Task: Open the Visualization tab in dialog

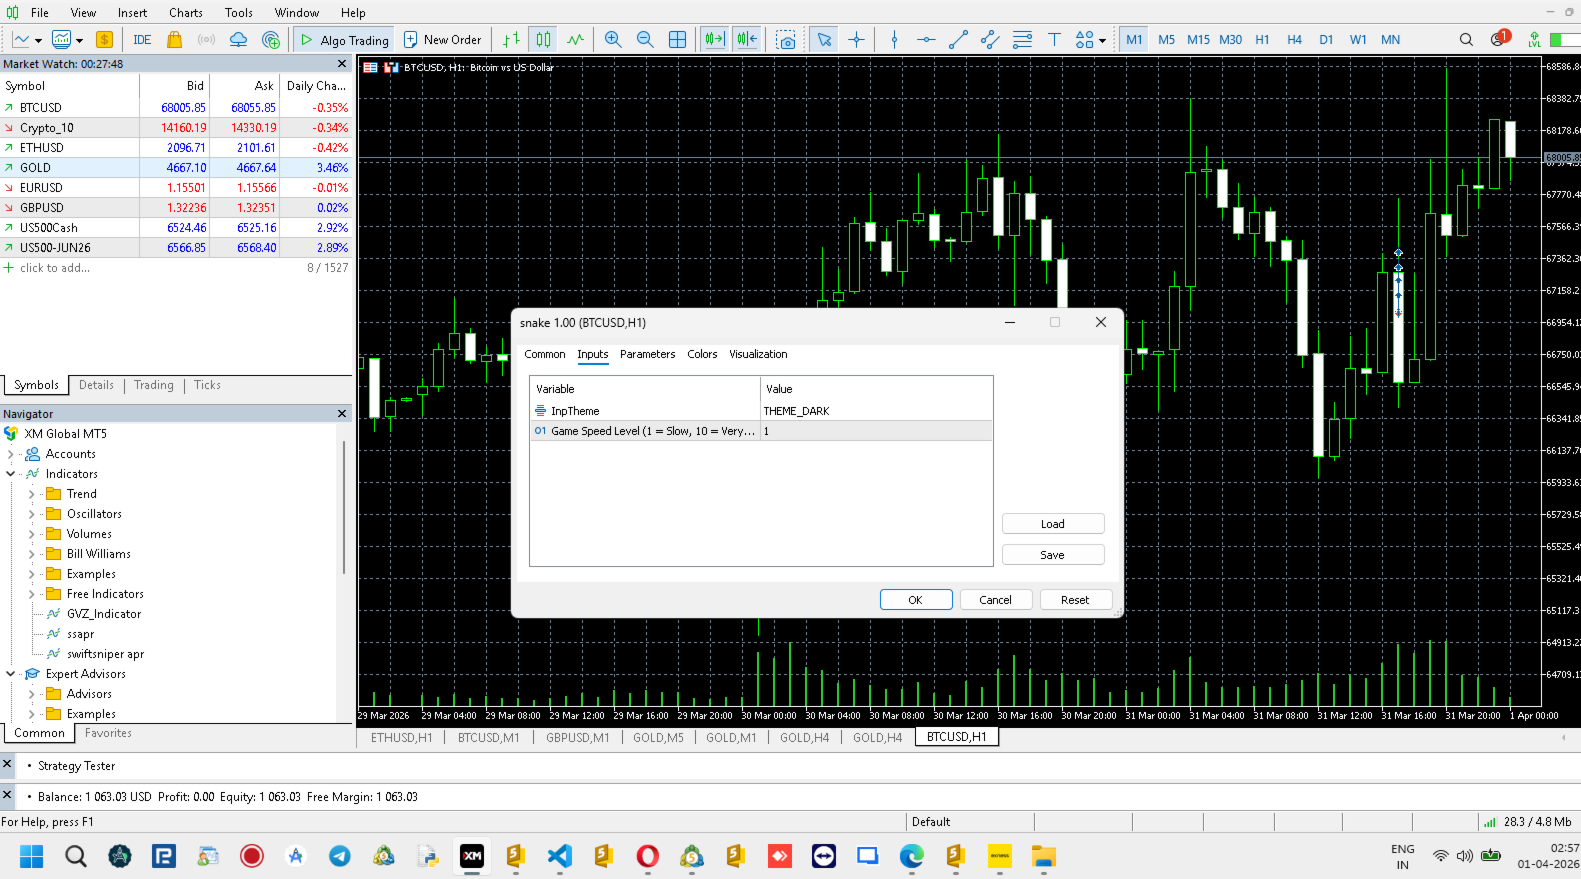Action: coord(758,354)
